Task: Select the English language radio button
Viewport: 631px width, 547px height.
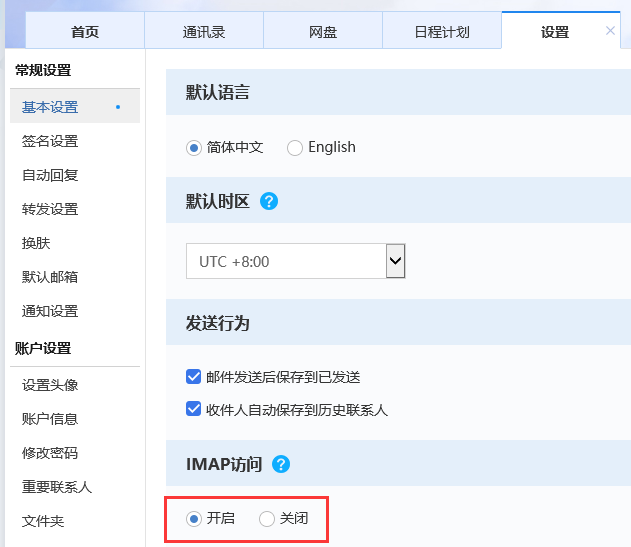Action: (295, 148)
